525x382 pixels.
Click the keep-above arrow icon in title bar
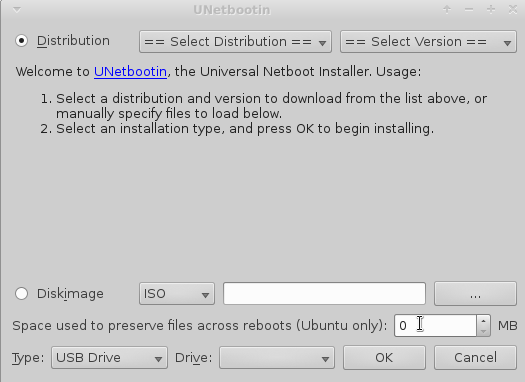pyautogui.click(x=447, y=9)
